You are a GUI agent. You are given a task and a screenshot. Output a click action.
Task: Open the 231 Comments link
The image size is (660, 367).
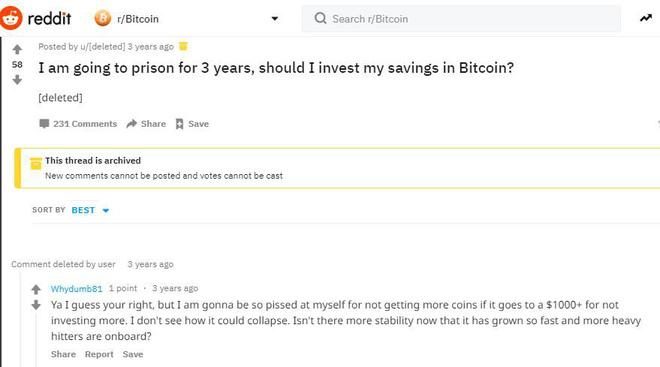[78, 124]
